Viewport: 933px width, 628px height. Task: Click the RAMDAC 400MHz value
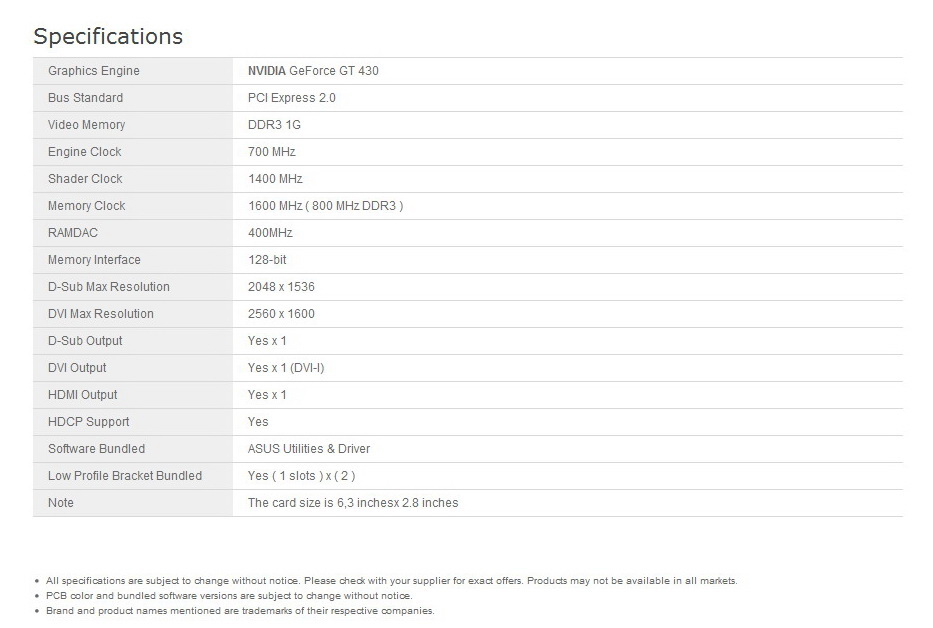pyautogui.click(x=270, y=233)
